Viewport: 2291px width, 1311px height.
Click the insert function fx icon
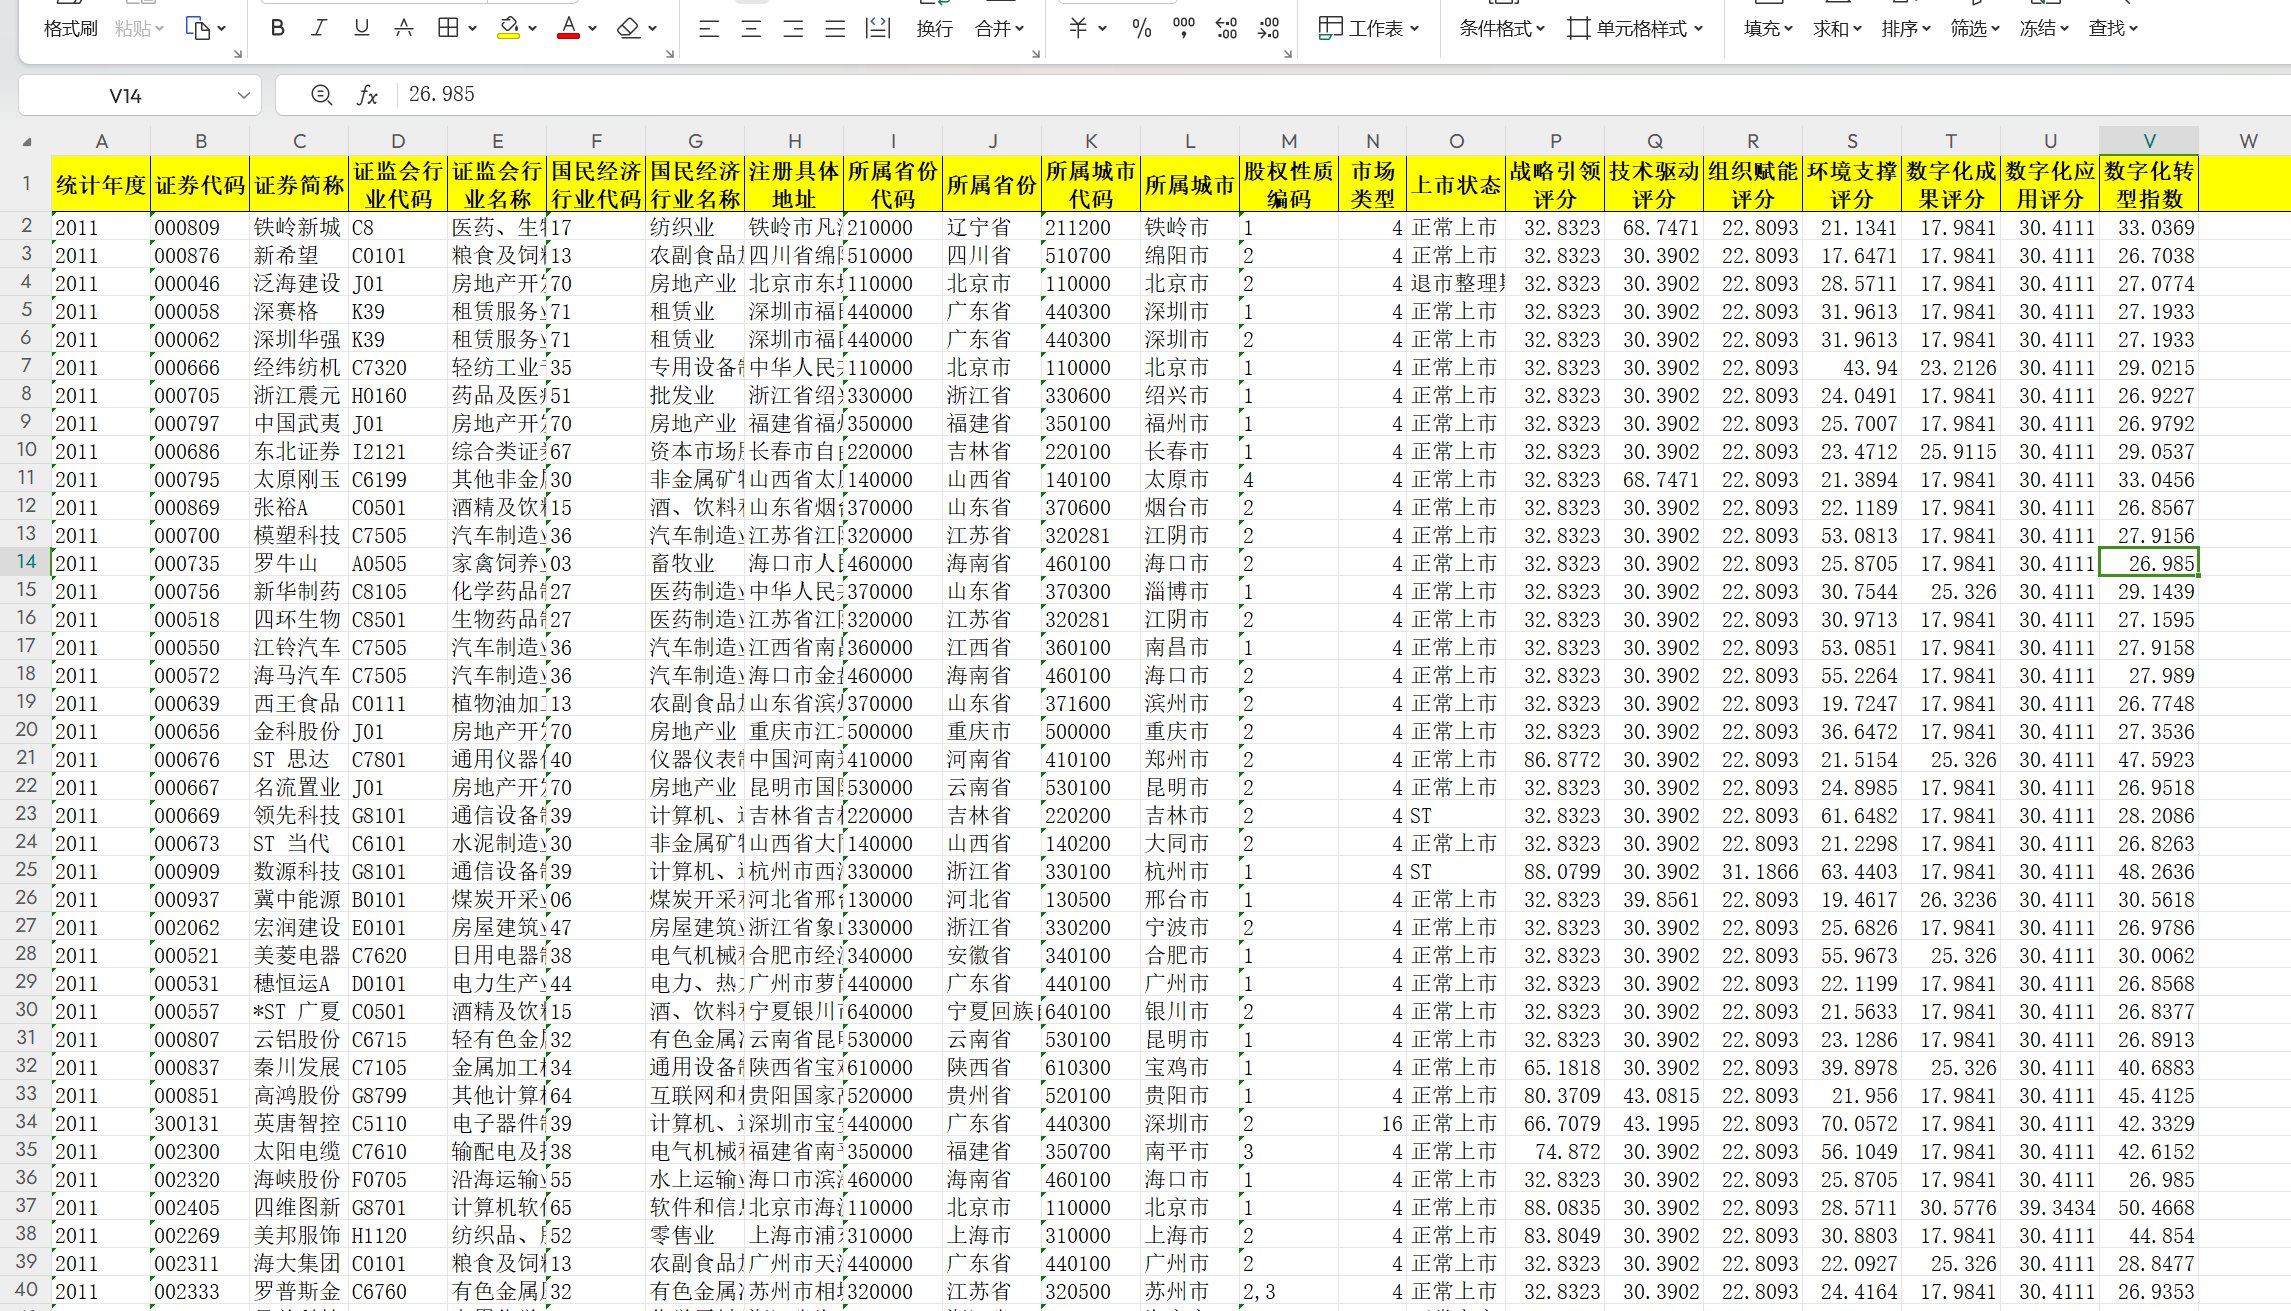(x=367, y=95)
